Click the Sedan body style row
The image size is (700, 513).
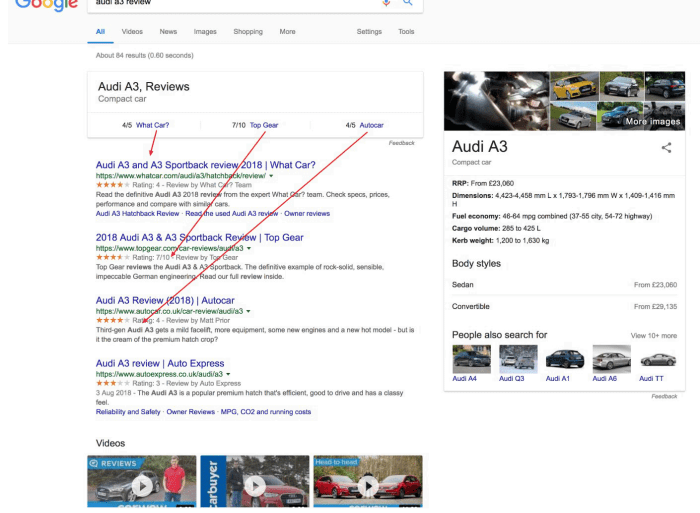point(564,285)
